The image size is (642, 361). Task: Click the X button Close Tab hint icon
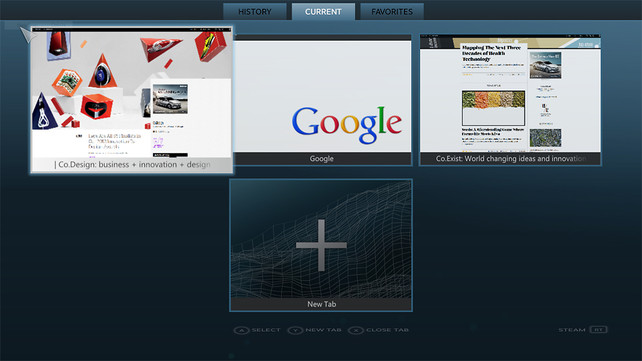pyautogui.click(x=356, y=330)
